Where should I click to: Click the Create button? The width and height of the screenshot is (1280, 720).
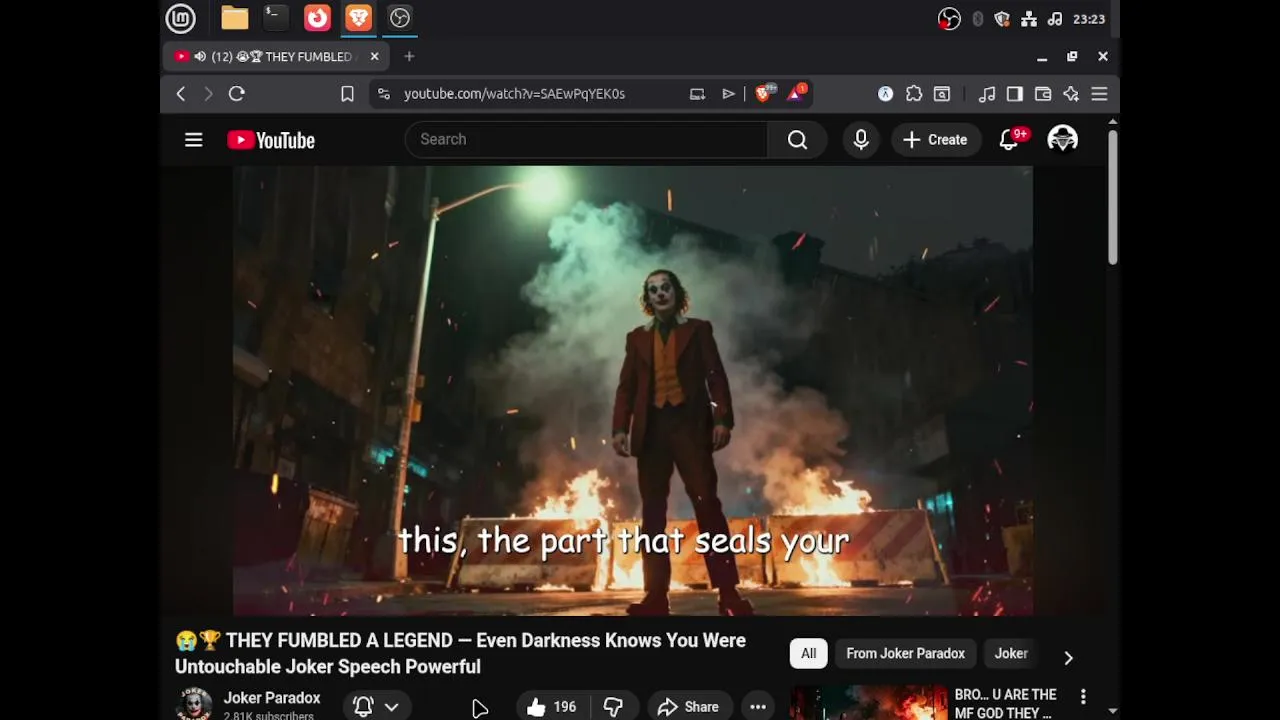[935, 140]
